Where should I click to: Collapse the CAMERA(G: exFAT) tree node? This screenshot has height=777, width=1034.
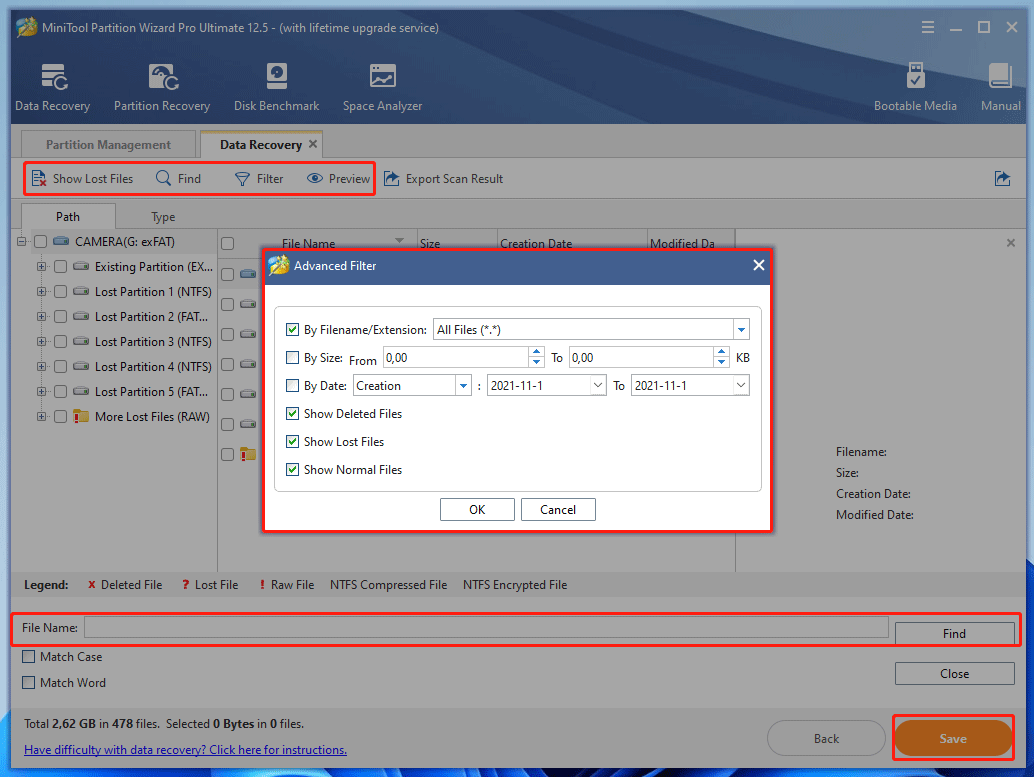click(x=22, y=241)
